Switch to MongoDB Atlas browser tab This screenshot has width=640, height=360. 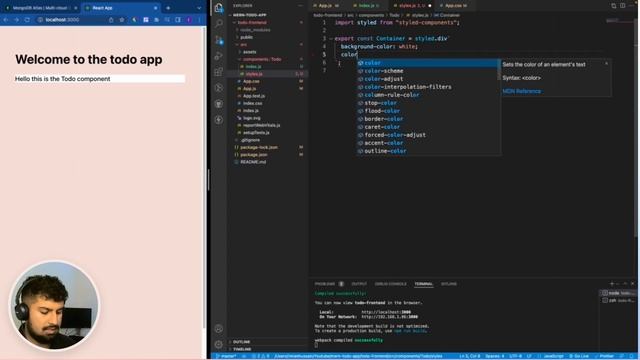coord(40,8)
